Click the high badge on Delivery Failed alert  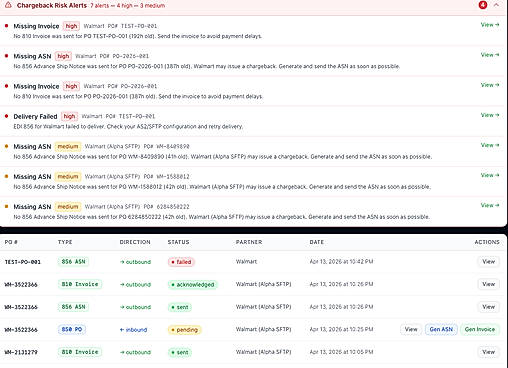[69, 116]
